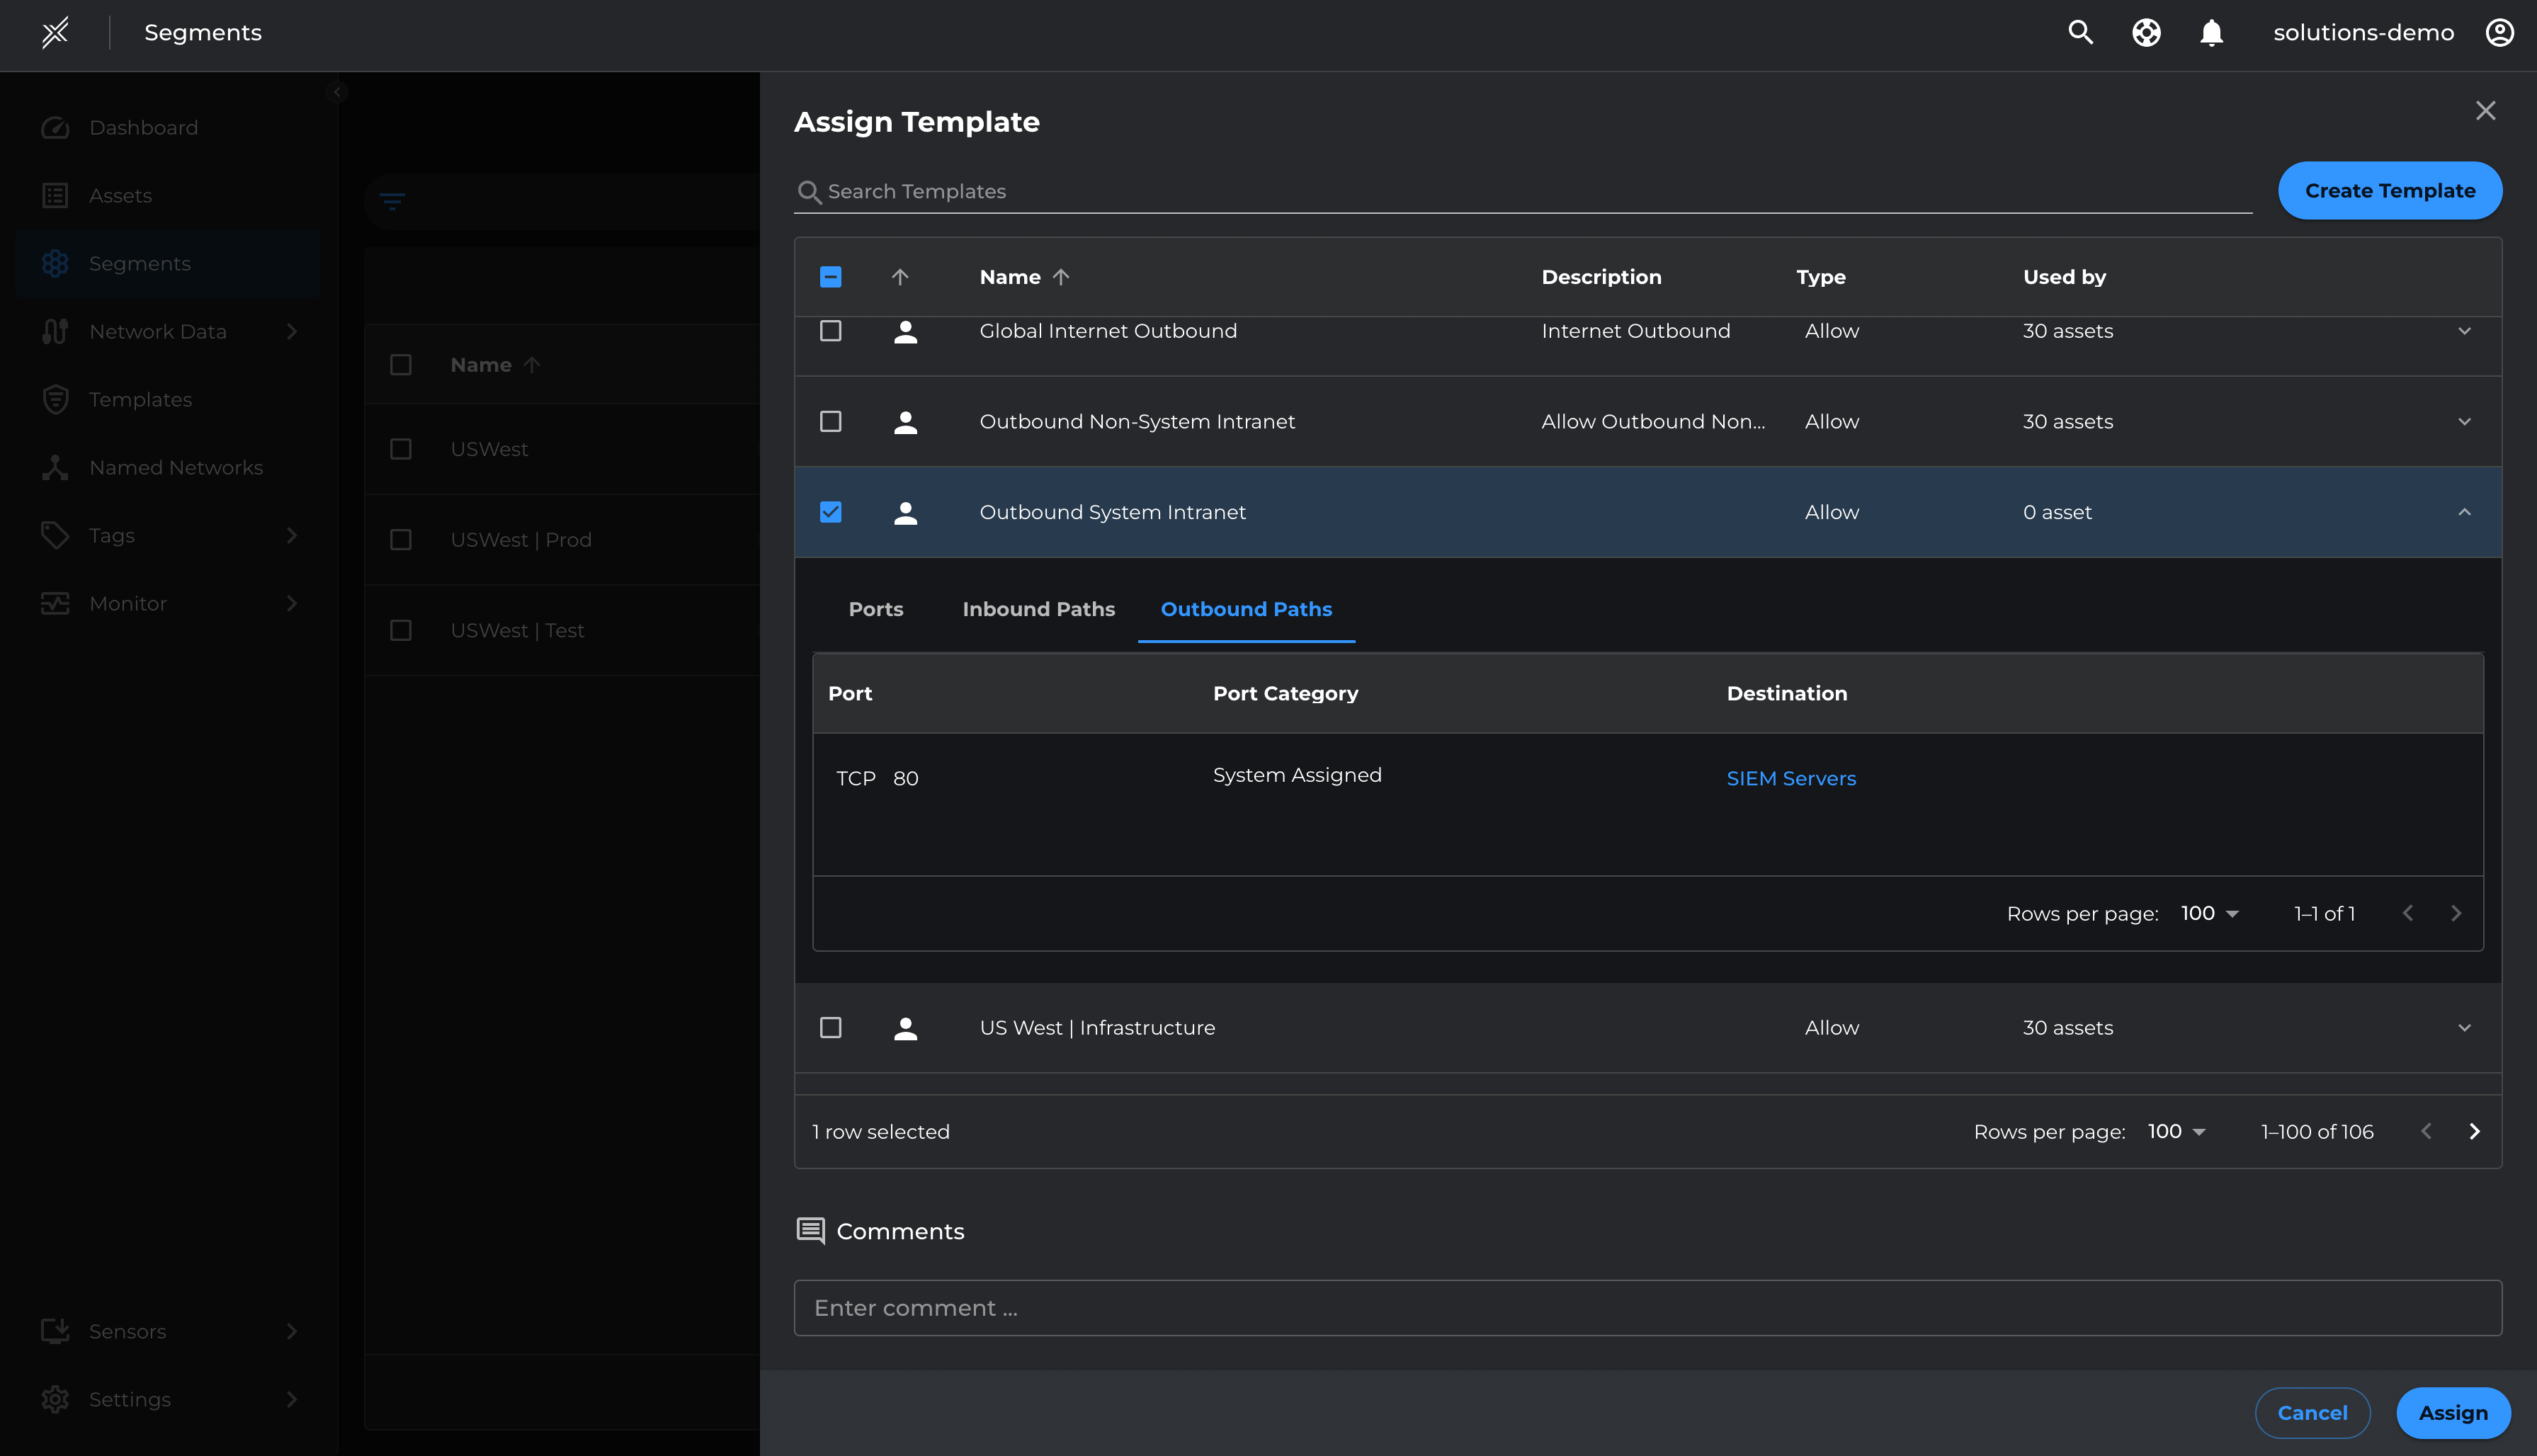Select the US West | Infrastructure checkbox

[x=830, y=1028]
